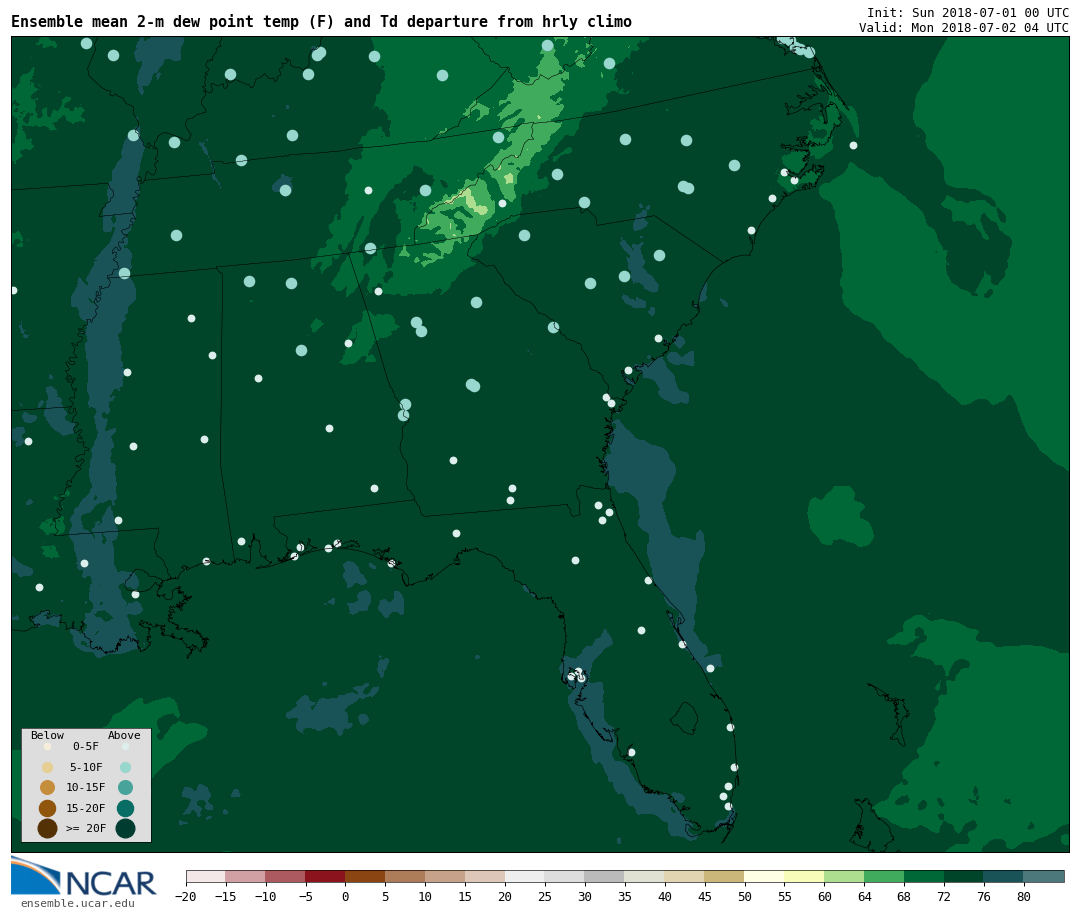
Task: Click the Init time text line
Action: [x=967, y=13]
